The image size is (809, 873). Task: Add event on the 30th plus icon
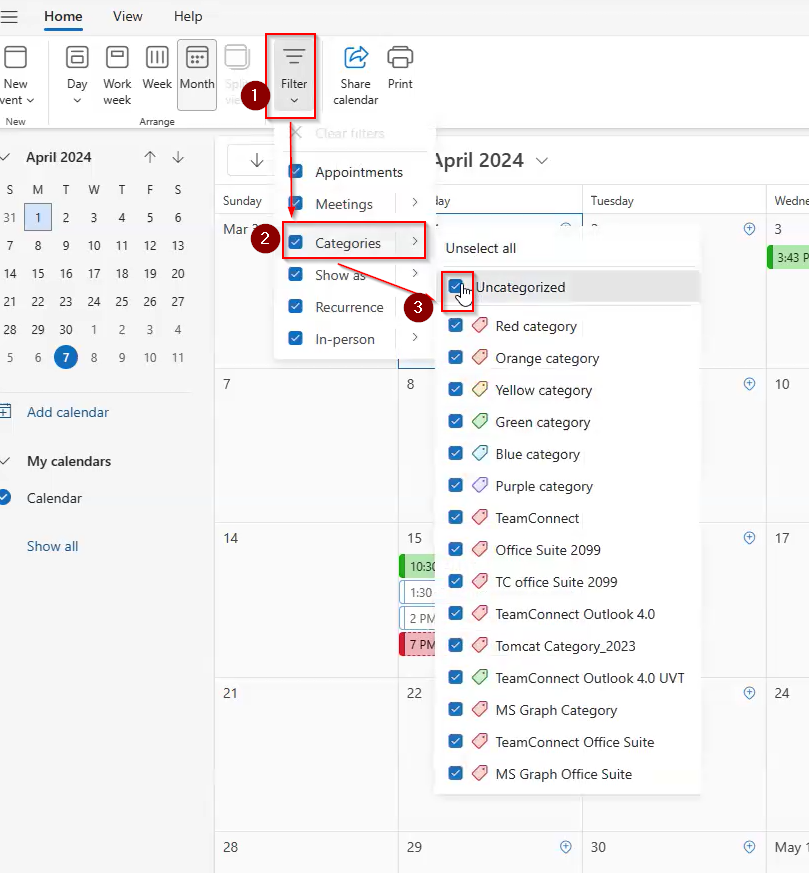tap(749, 847)
